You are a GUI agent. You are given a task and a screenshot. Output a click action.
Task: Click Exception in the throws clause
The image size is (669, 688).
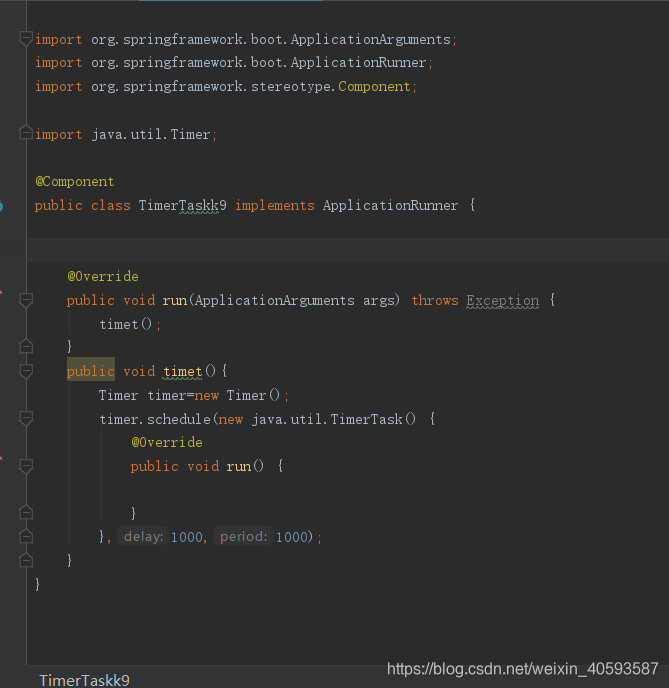pyautogui.click(x=502, y=301)
